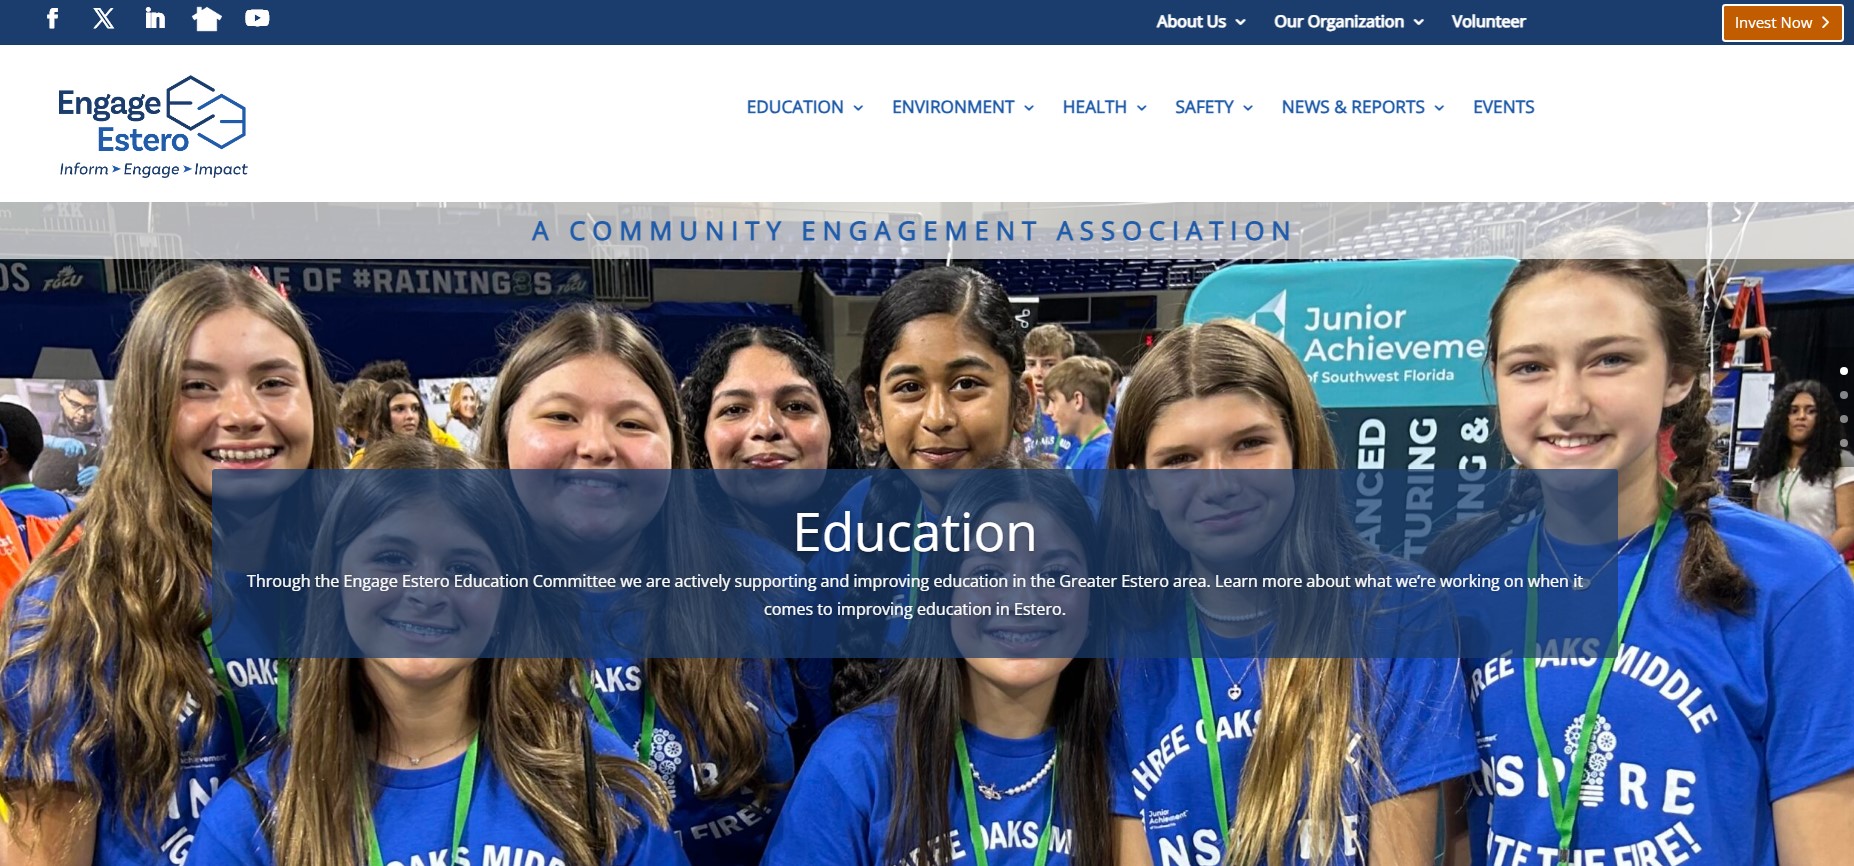Viewport: 1854px width, 866px height.
Task: Expand the Education menu
Action: 805,107
